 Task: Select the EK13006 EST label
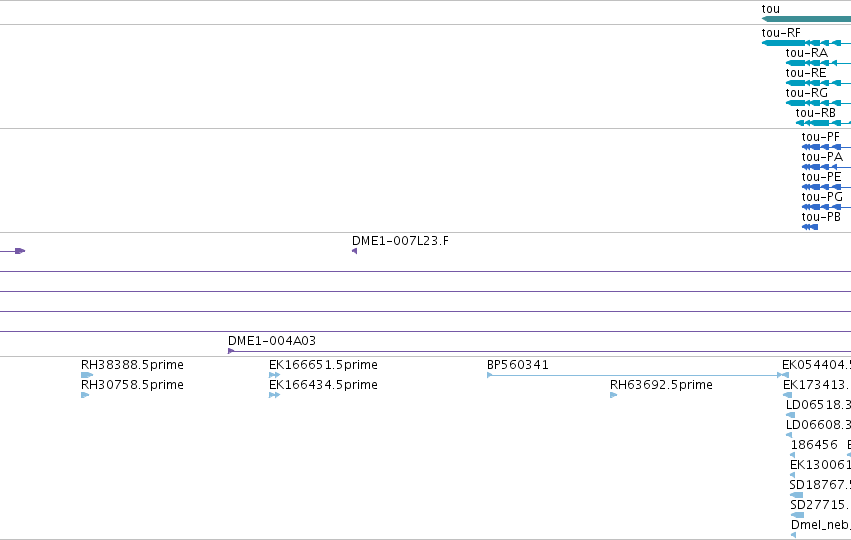820,465
